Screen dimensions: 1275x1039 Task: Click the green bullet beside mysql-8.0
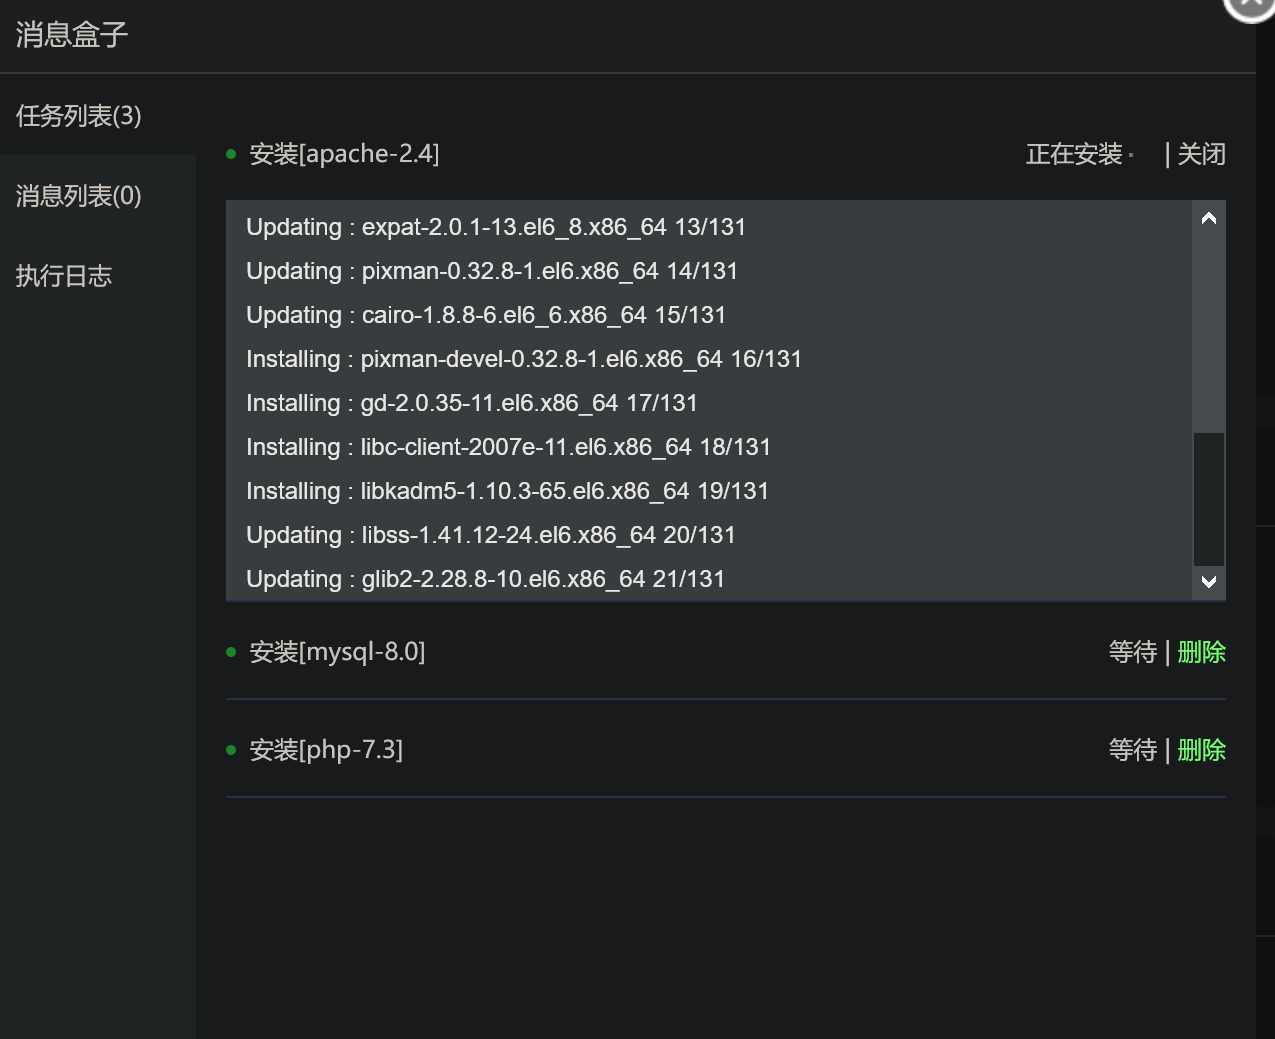231,652
